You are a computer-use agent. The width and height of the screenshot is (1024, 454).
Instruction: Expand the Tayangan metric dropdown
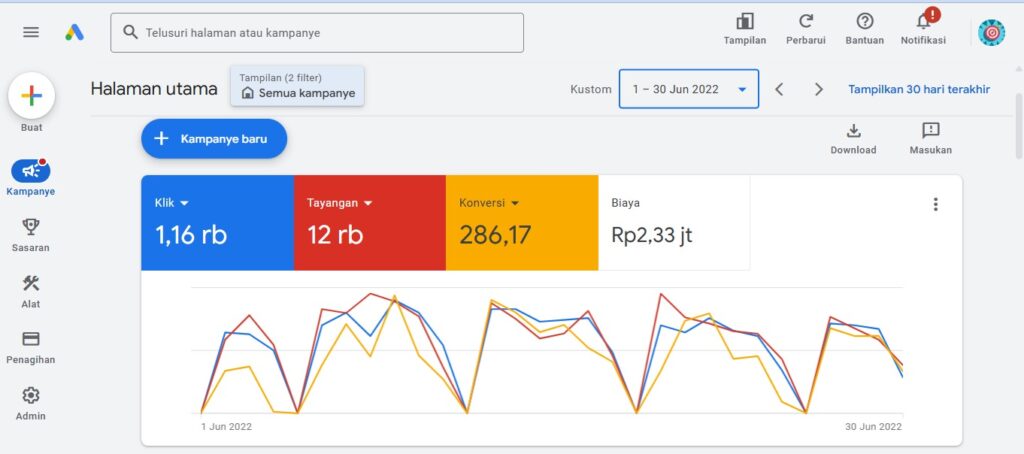368,203
